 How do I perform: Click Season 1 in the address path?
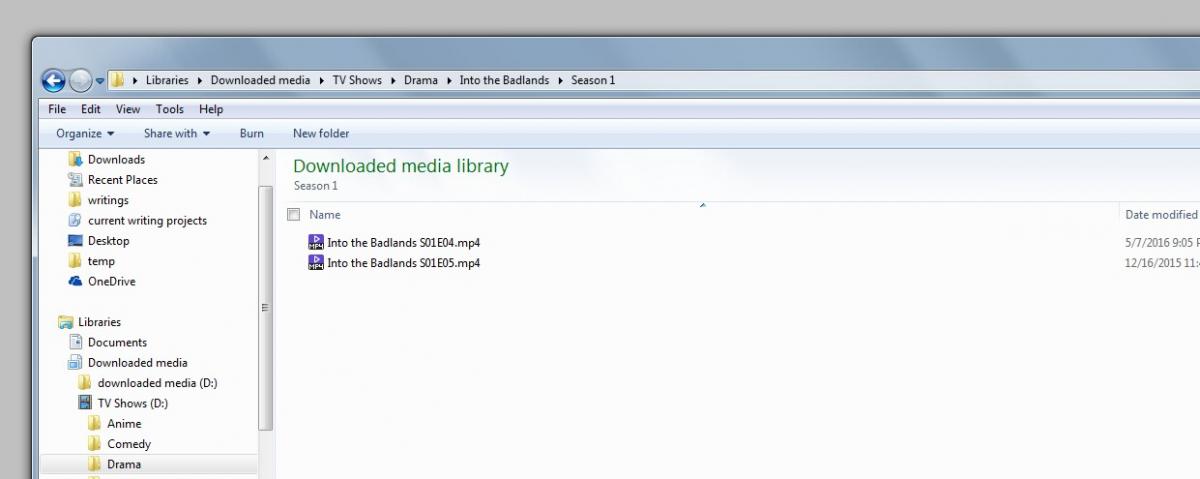tap(593, 80)
